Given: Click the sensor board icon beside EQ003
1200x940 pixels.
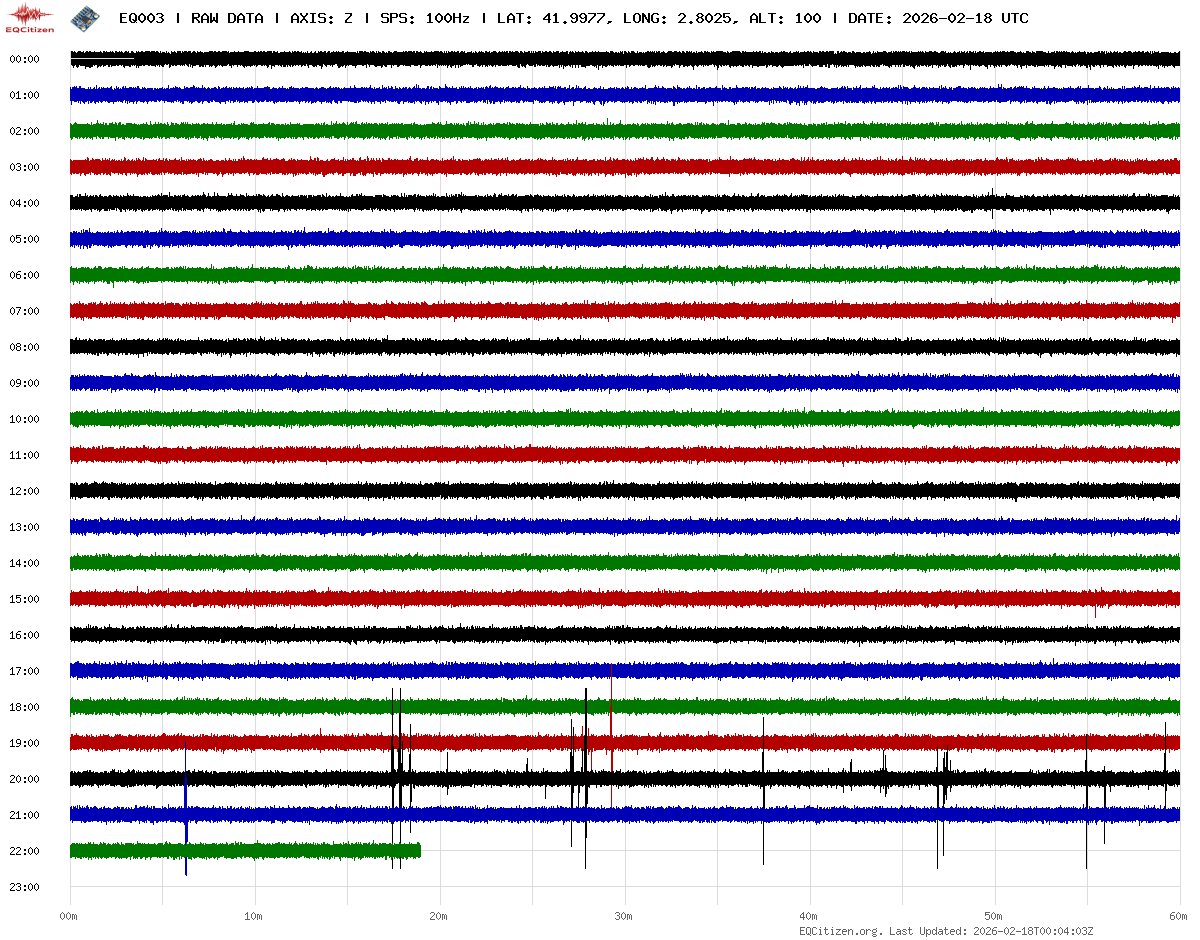Looking at the screenshot, I should (82, 18).
